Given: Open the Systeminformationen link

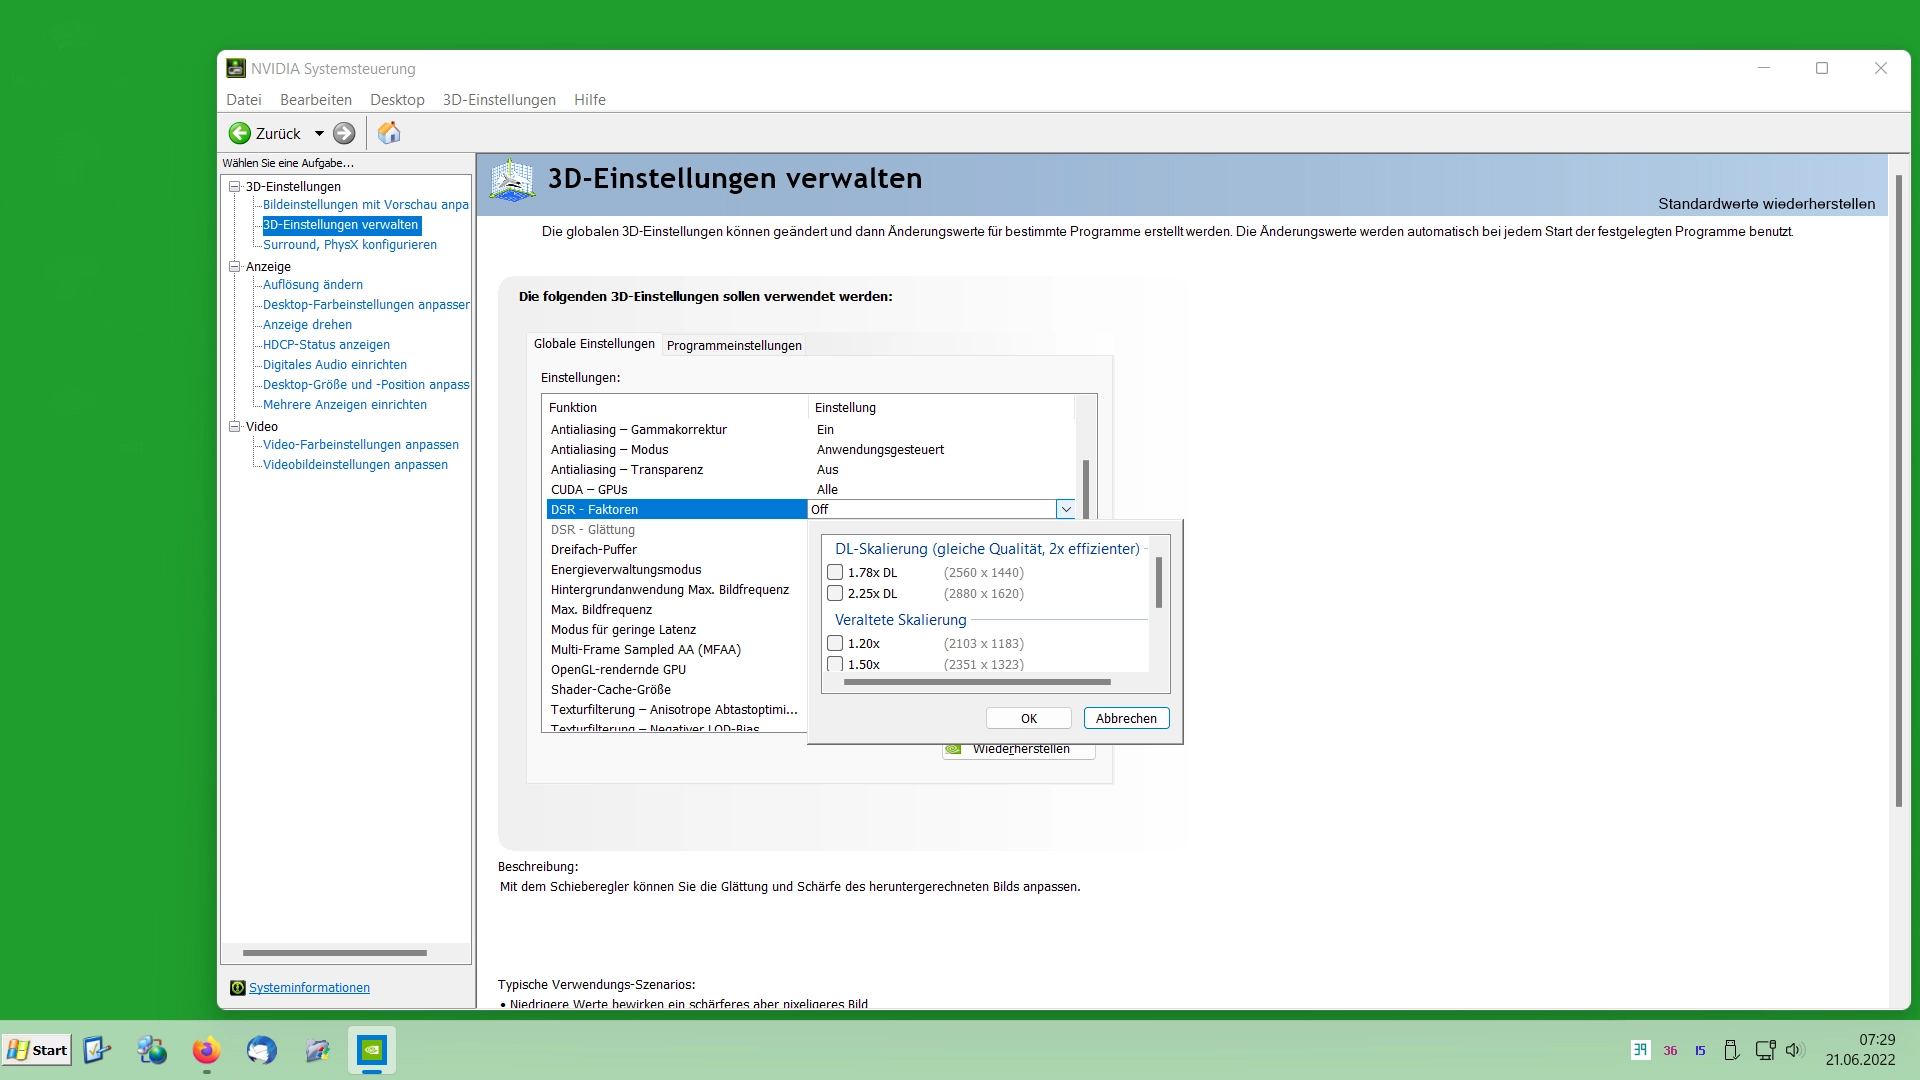Looking at the screenshot, I should (309, 988).
